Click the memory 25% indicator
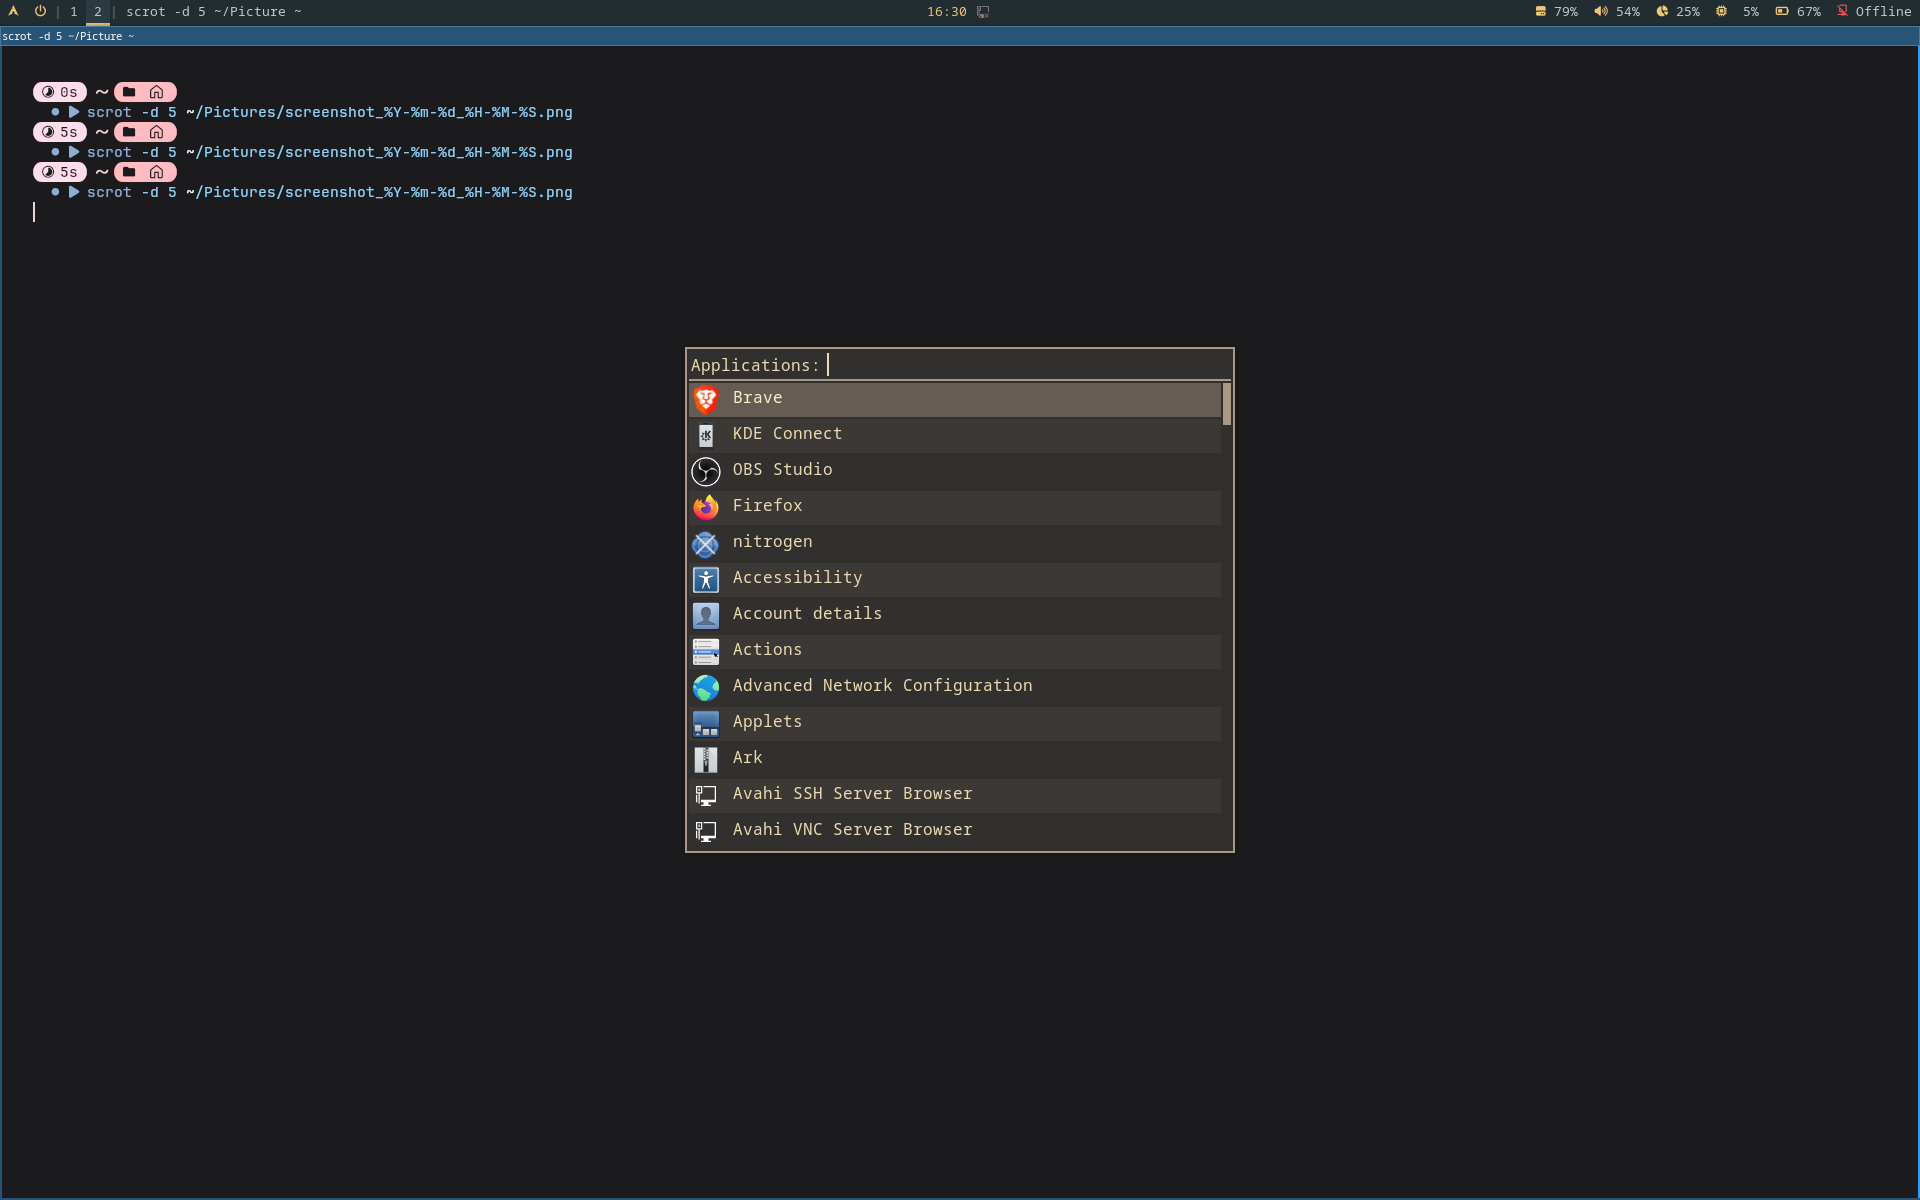This screenshot has height=1200, width=1920. (x=1678, y=11)
